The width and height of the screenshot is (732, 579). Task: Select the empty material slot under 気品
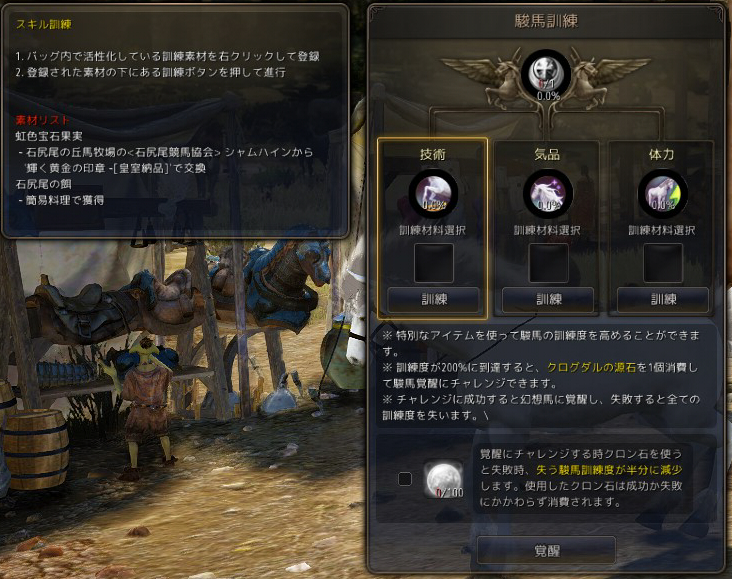click(x=549, y=263)
